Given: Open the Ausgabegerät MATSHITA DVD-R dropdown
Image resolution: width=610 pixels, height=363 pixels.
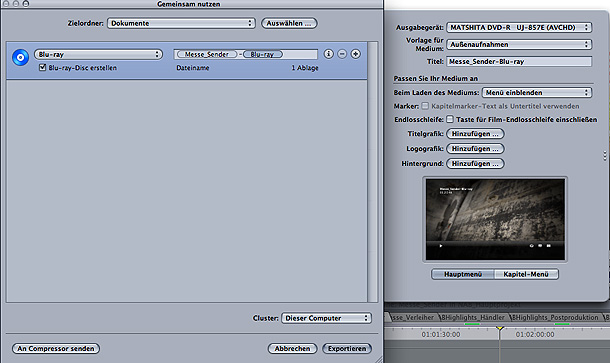Looking at the screenshot, I should click(x=519, y=28).
